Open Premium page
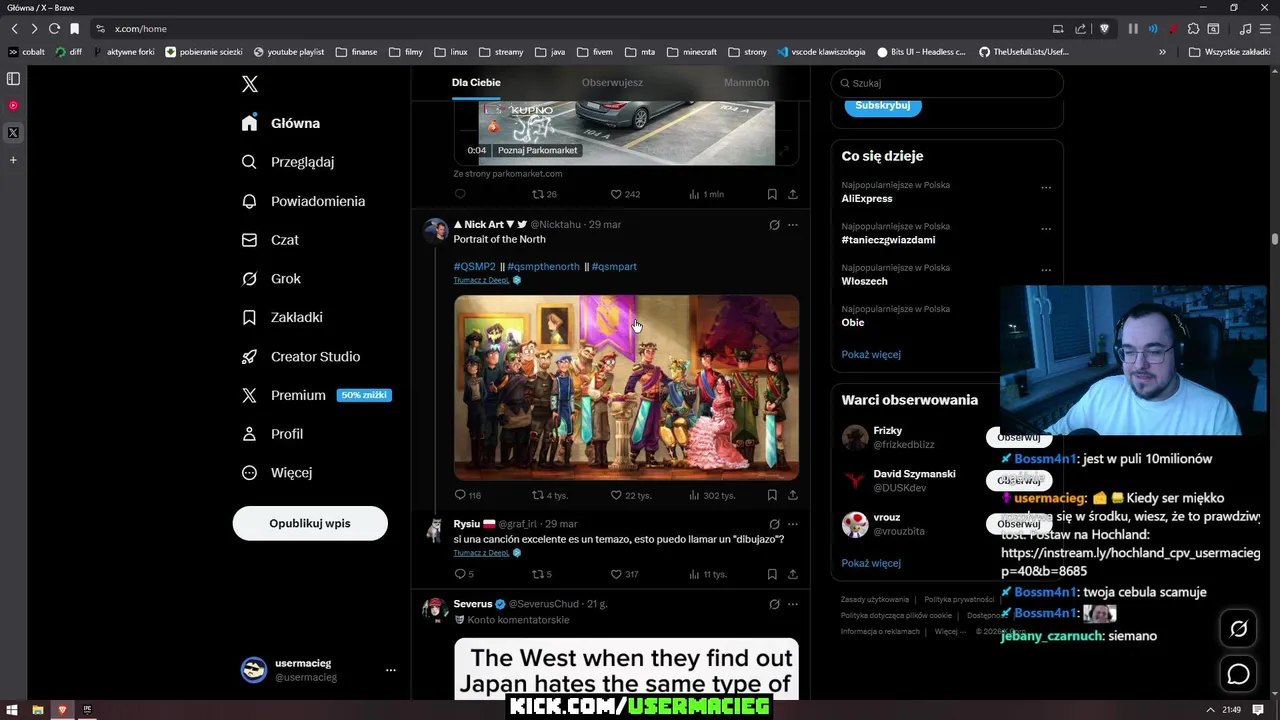This screenshot has height=720, width=1280. (316, 395)
